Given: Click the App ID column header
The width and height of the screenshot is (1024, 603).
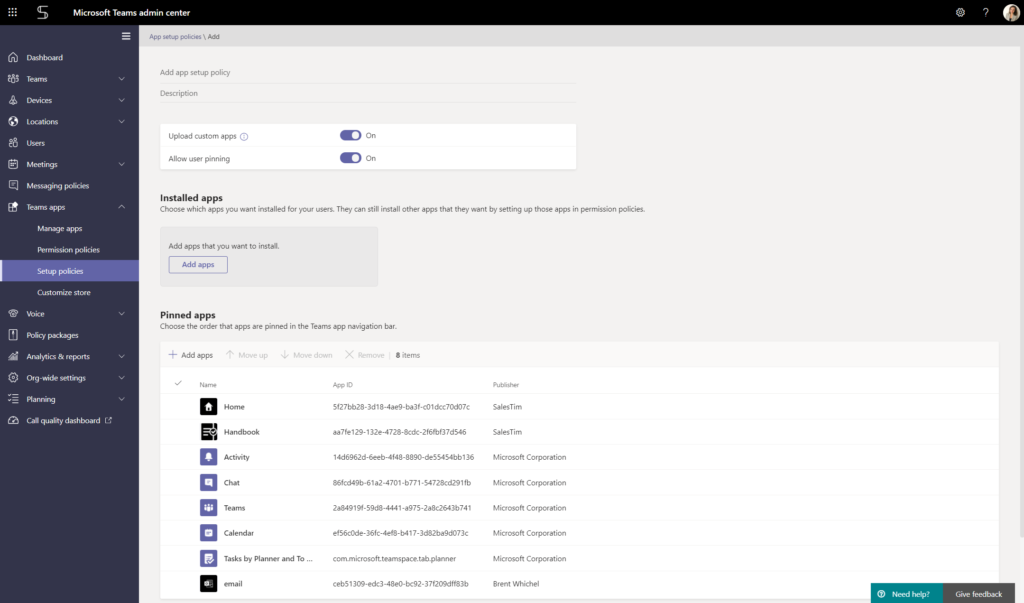Looking at the screenshot, I should click(x=342, y=385).
